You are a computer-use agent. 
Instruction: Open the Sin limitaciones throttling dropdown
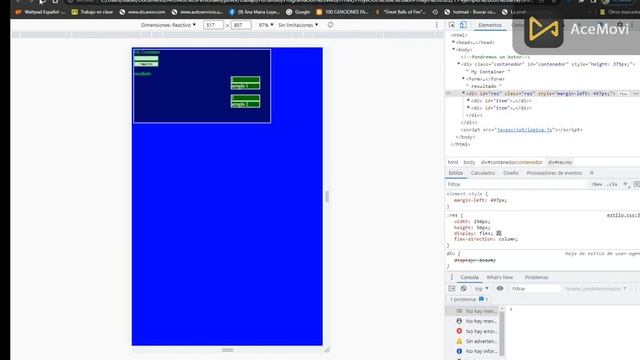point(298,25)
